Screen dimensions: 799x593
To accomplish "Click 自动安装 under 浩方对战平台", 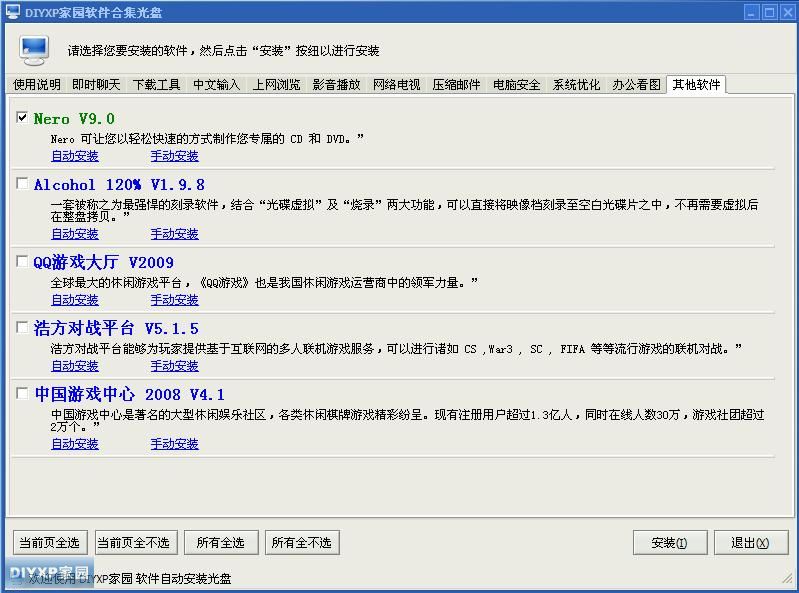I will coord(75,366).
